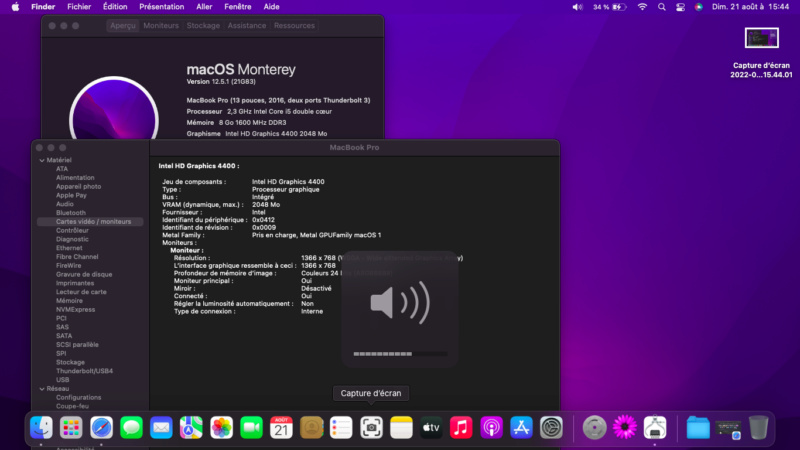Select Ethernet in the sidebar
The height and width of the screenshot is (450, 800).
69,248
